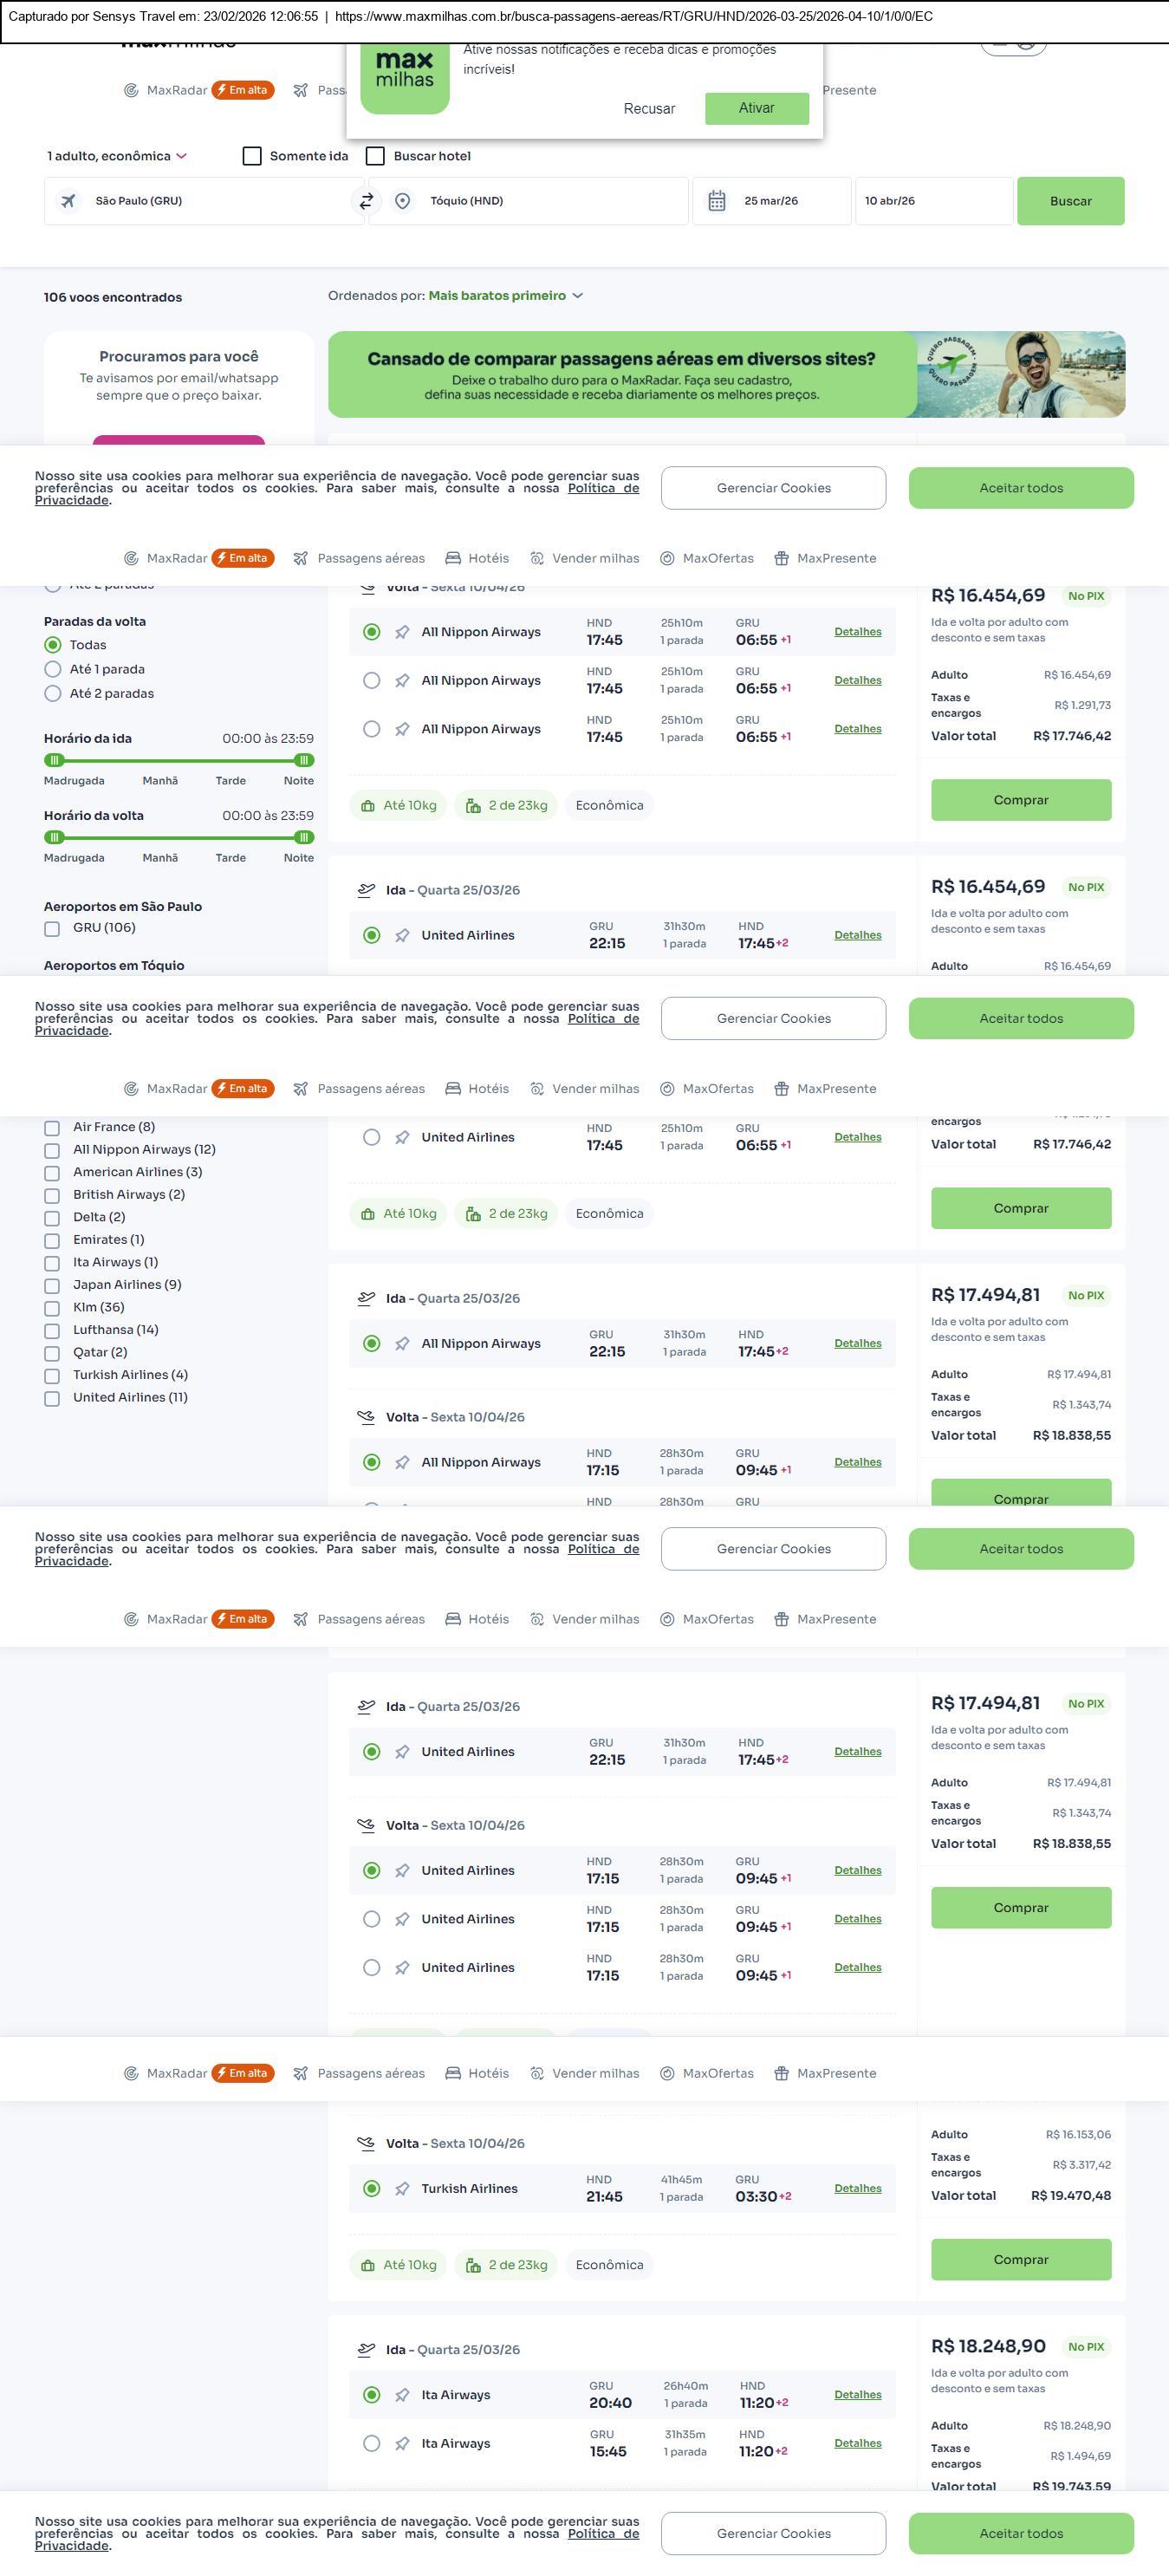Click the Até 10kg hand luggage badge

coord(398,805)
